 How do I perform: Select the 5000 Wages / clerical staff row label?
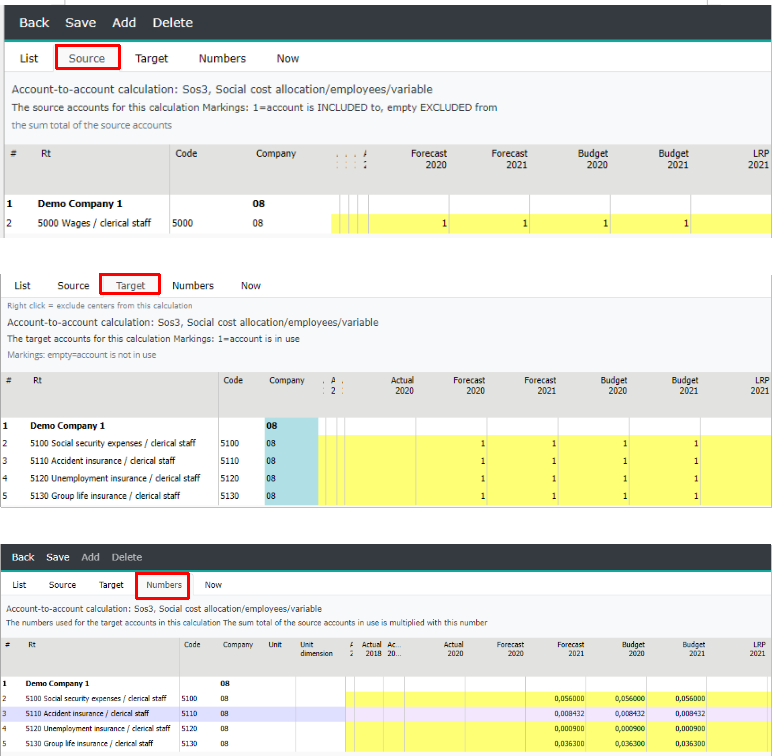click(x=94, y=223)
